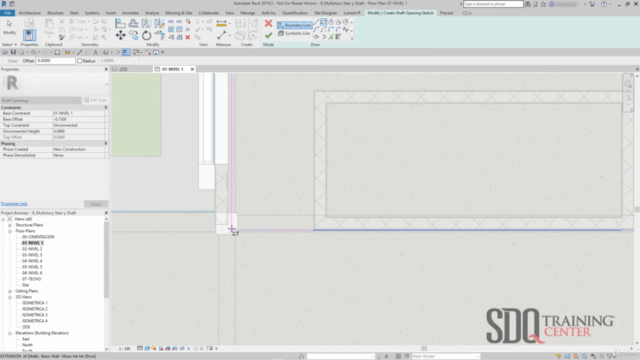This screenshot has height=360, width=640.
Task: Select the Boundary Line mode
Action: 294,25
